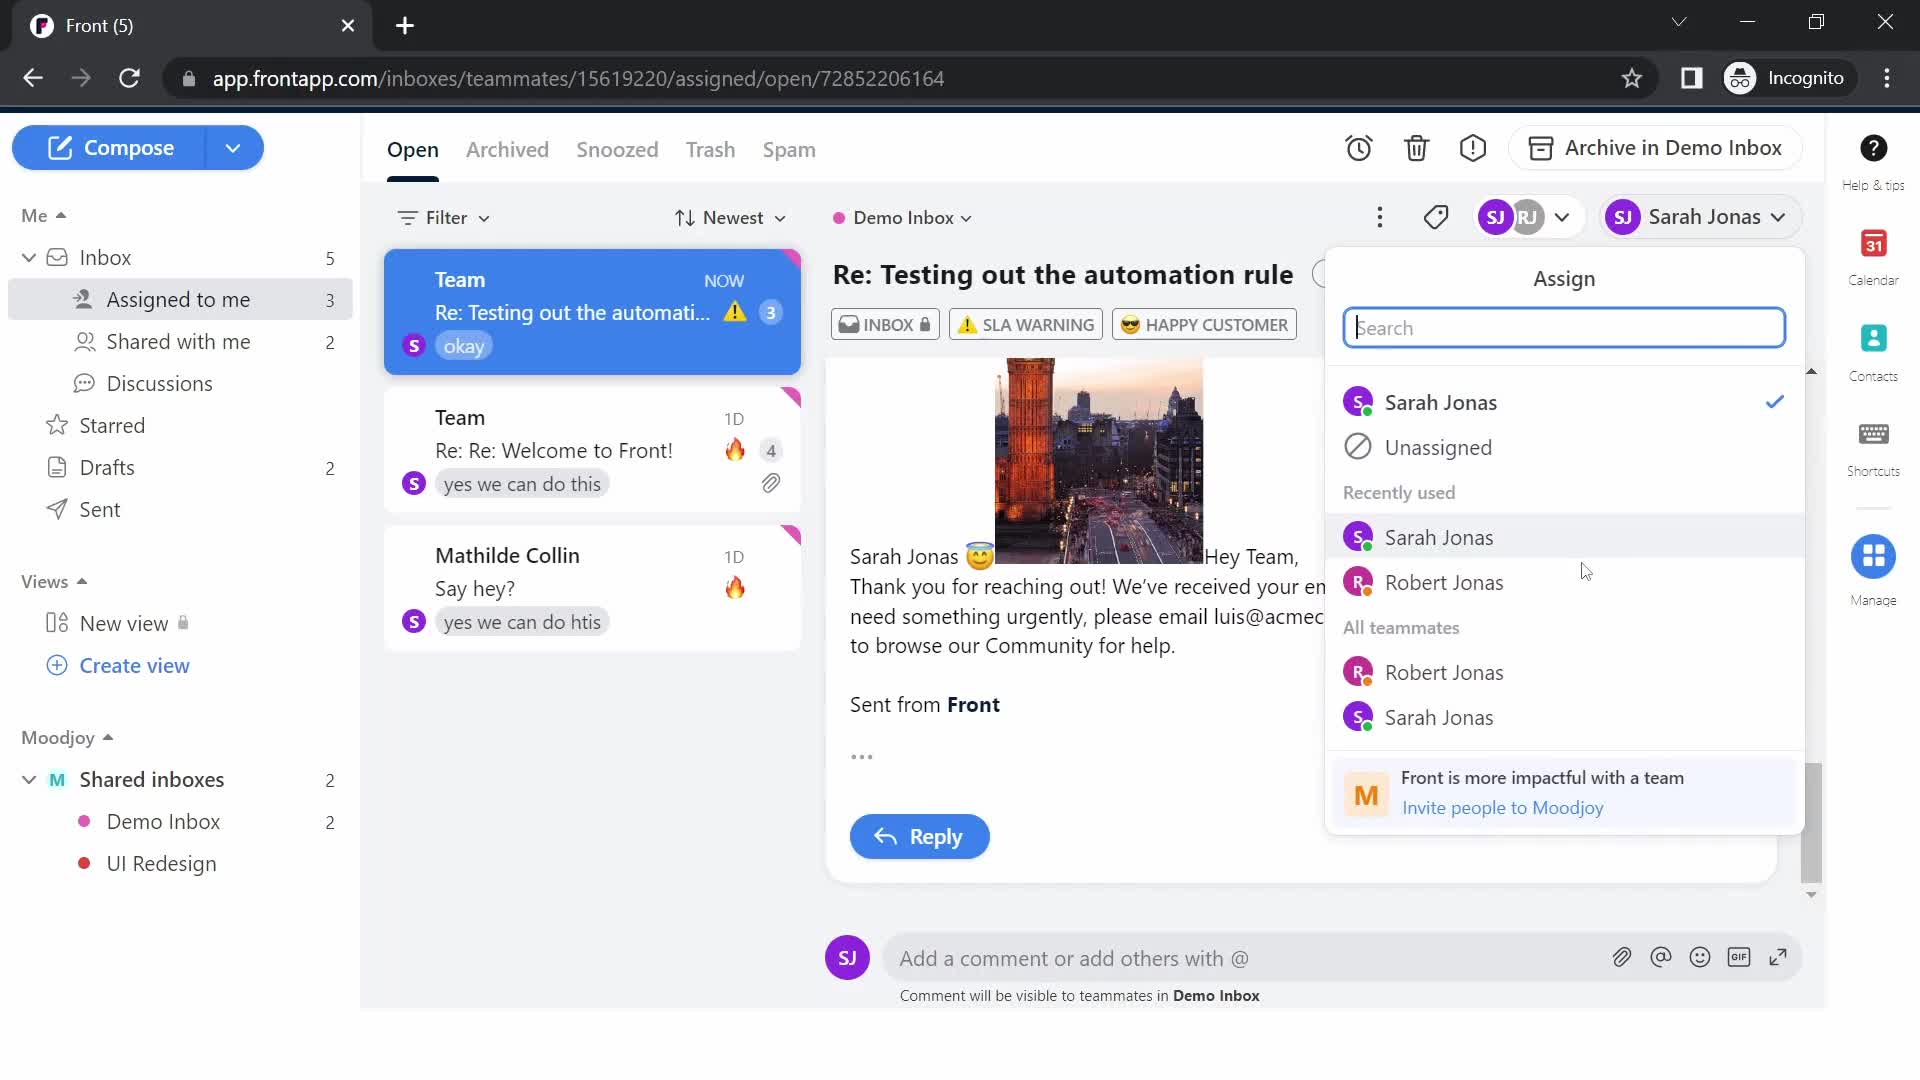Image resolution: width=1920 pixels, height=1080 pixels.
Task: Choose Sarah Jonas under All teammates
Action: tap(1564, 717)
